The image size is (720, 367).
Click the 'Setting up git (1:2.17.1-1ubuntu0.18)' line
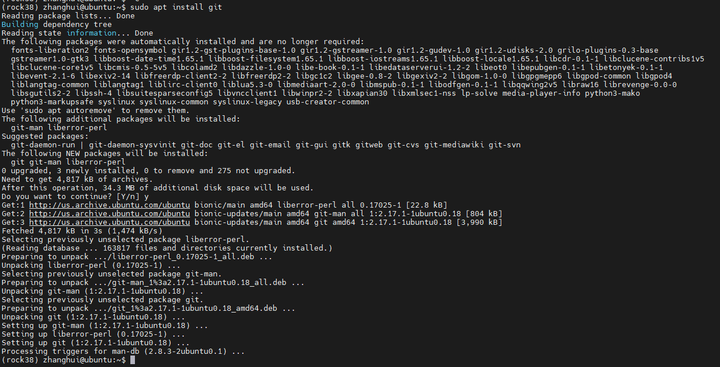[96, 343]
